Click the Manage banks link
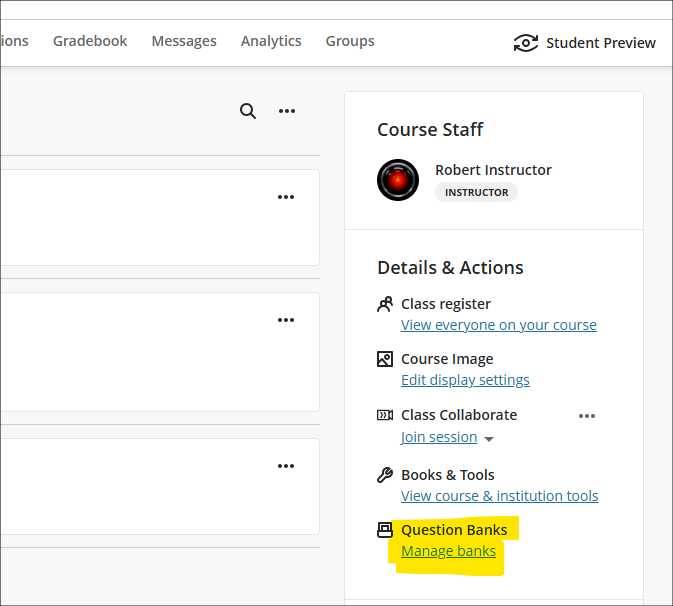Image resolution: width=673 pixels, height=606 pixels. [x=449, y=551]
